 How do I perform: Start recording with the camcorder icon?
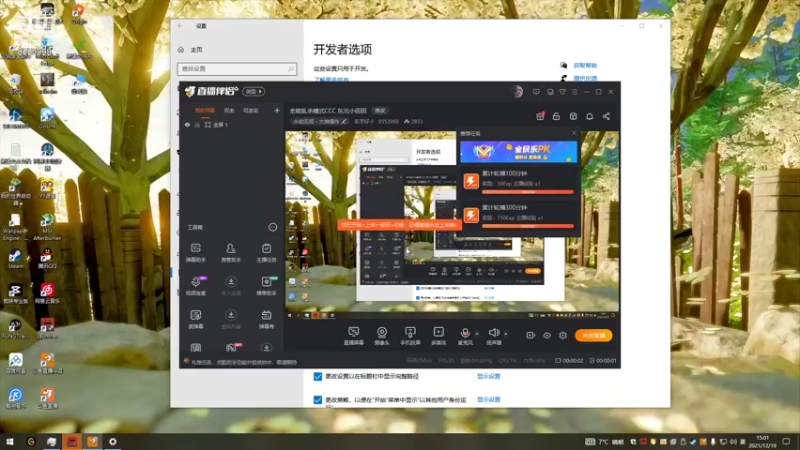(531, 335)
